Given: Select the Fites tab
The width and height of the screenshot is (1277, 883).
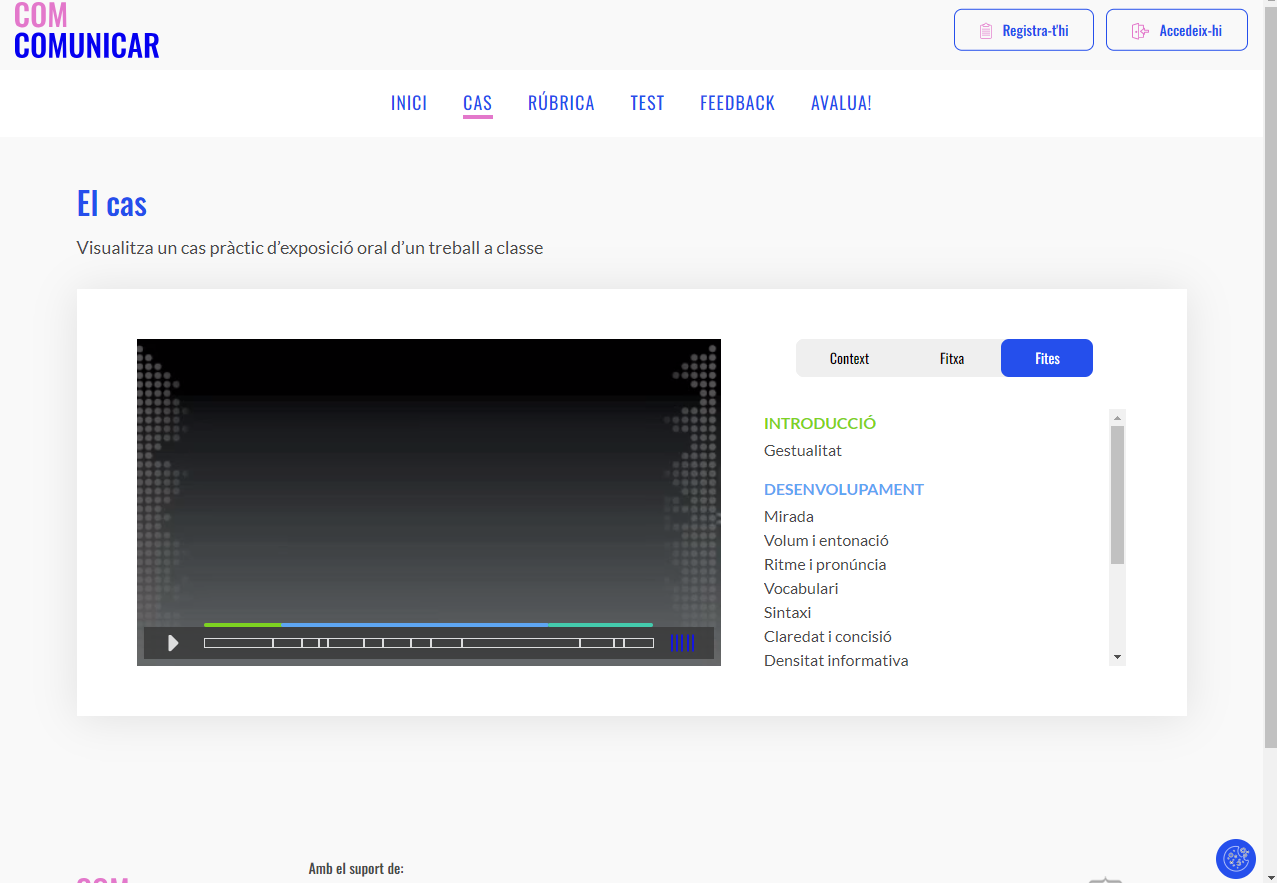Looking at the screenshot, I should pos(1047,358).
